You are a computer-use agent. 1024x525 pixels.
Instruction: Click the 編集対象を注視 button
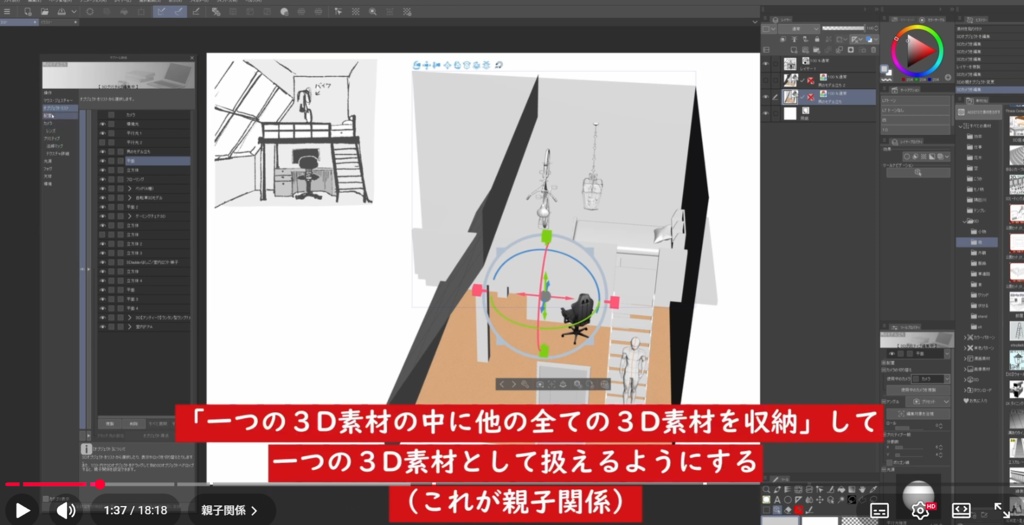click(x=918, y=413)
